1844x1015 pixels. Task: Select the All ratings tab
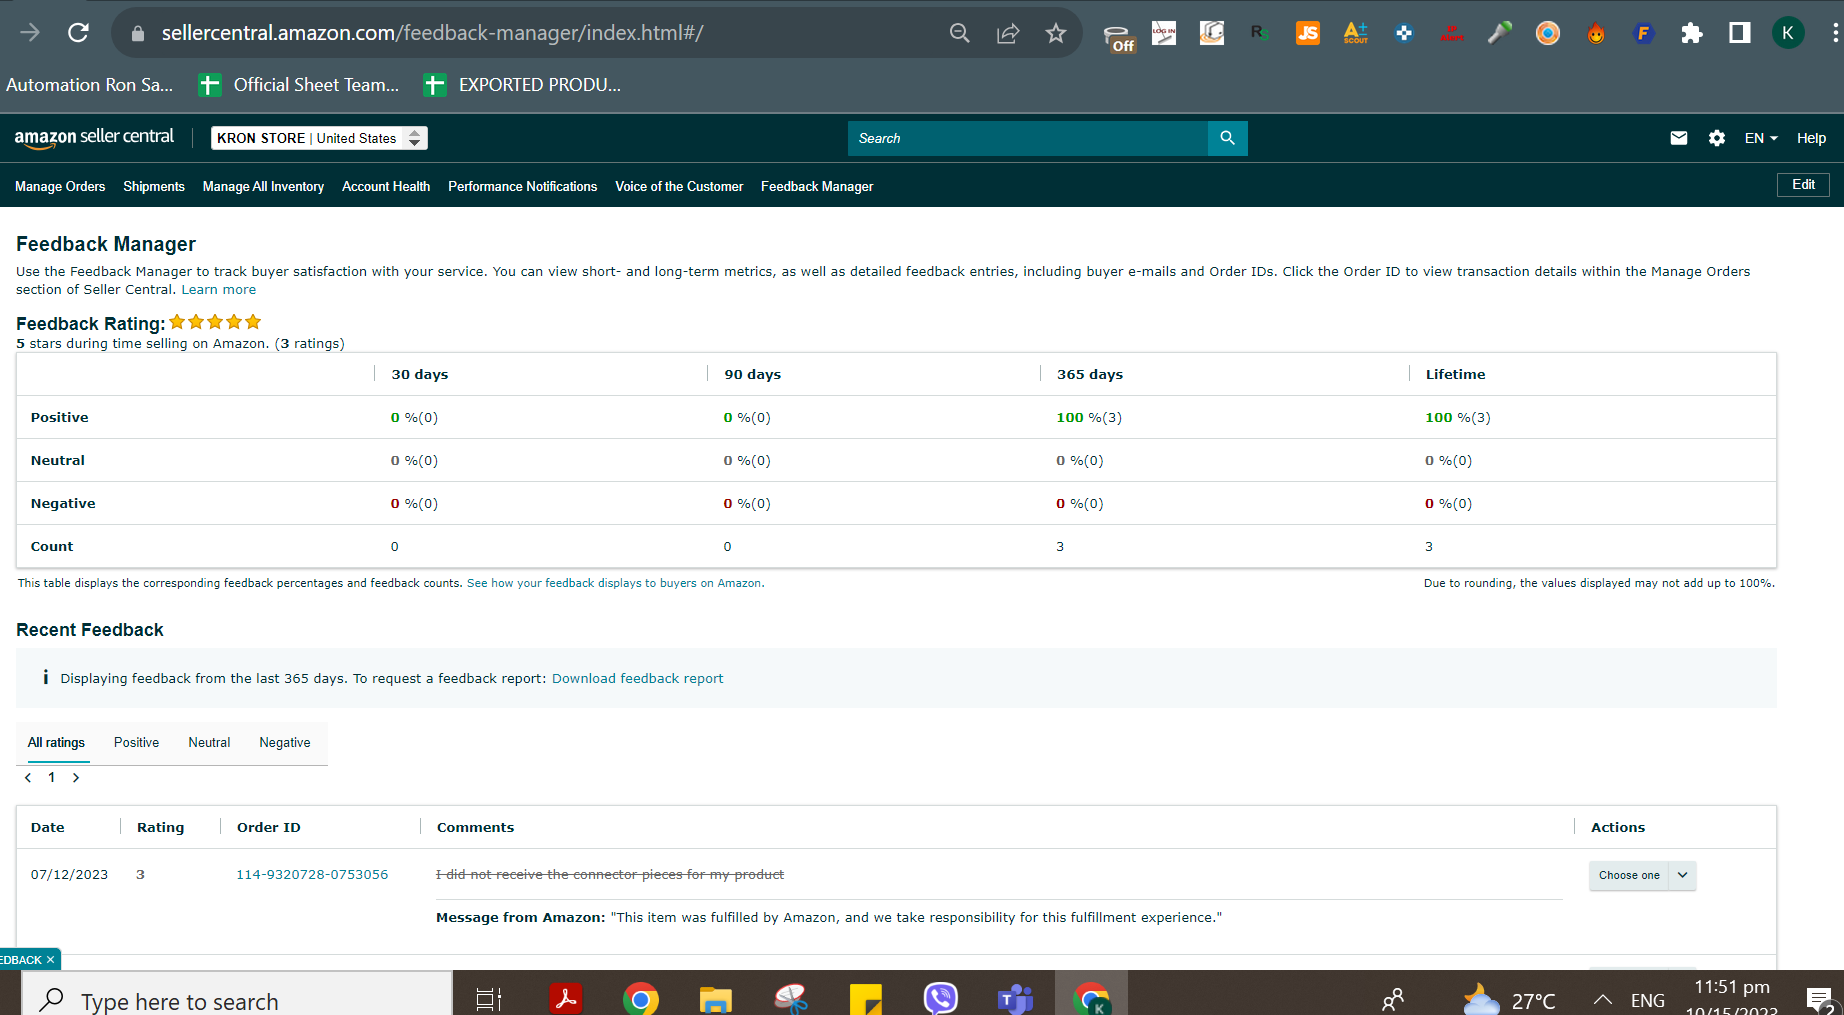pyautogui.click(x=56, y=742)
